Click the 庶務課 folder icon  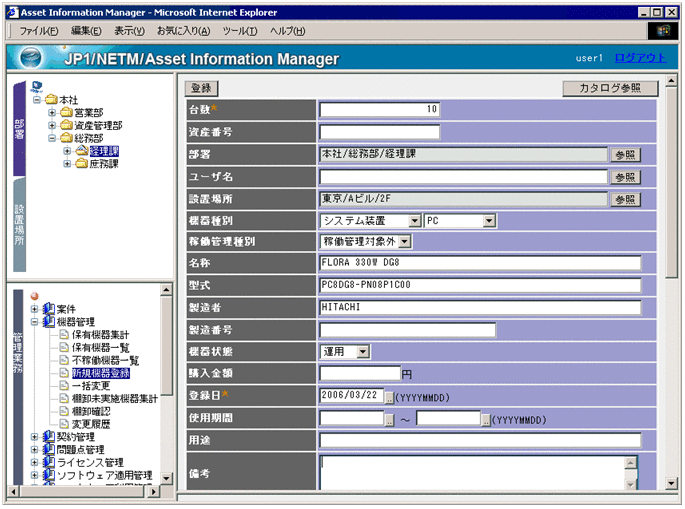click(x=81, y=164)
